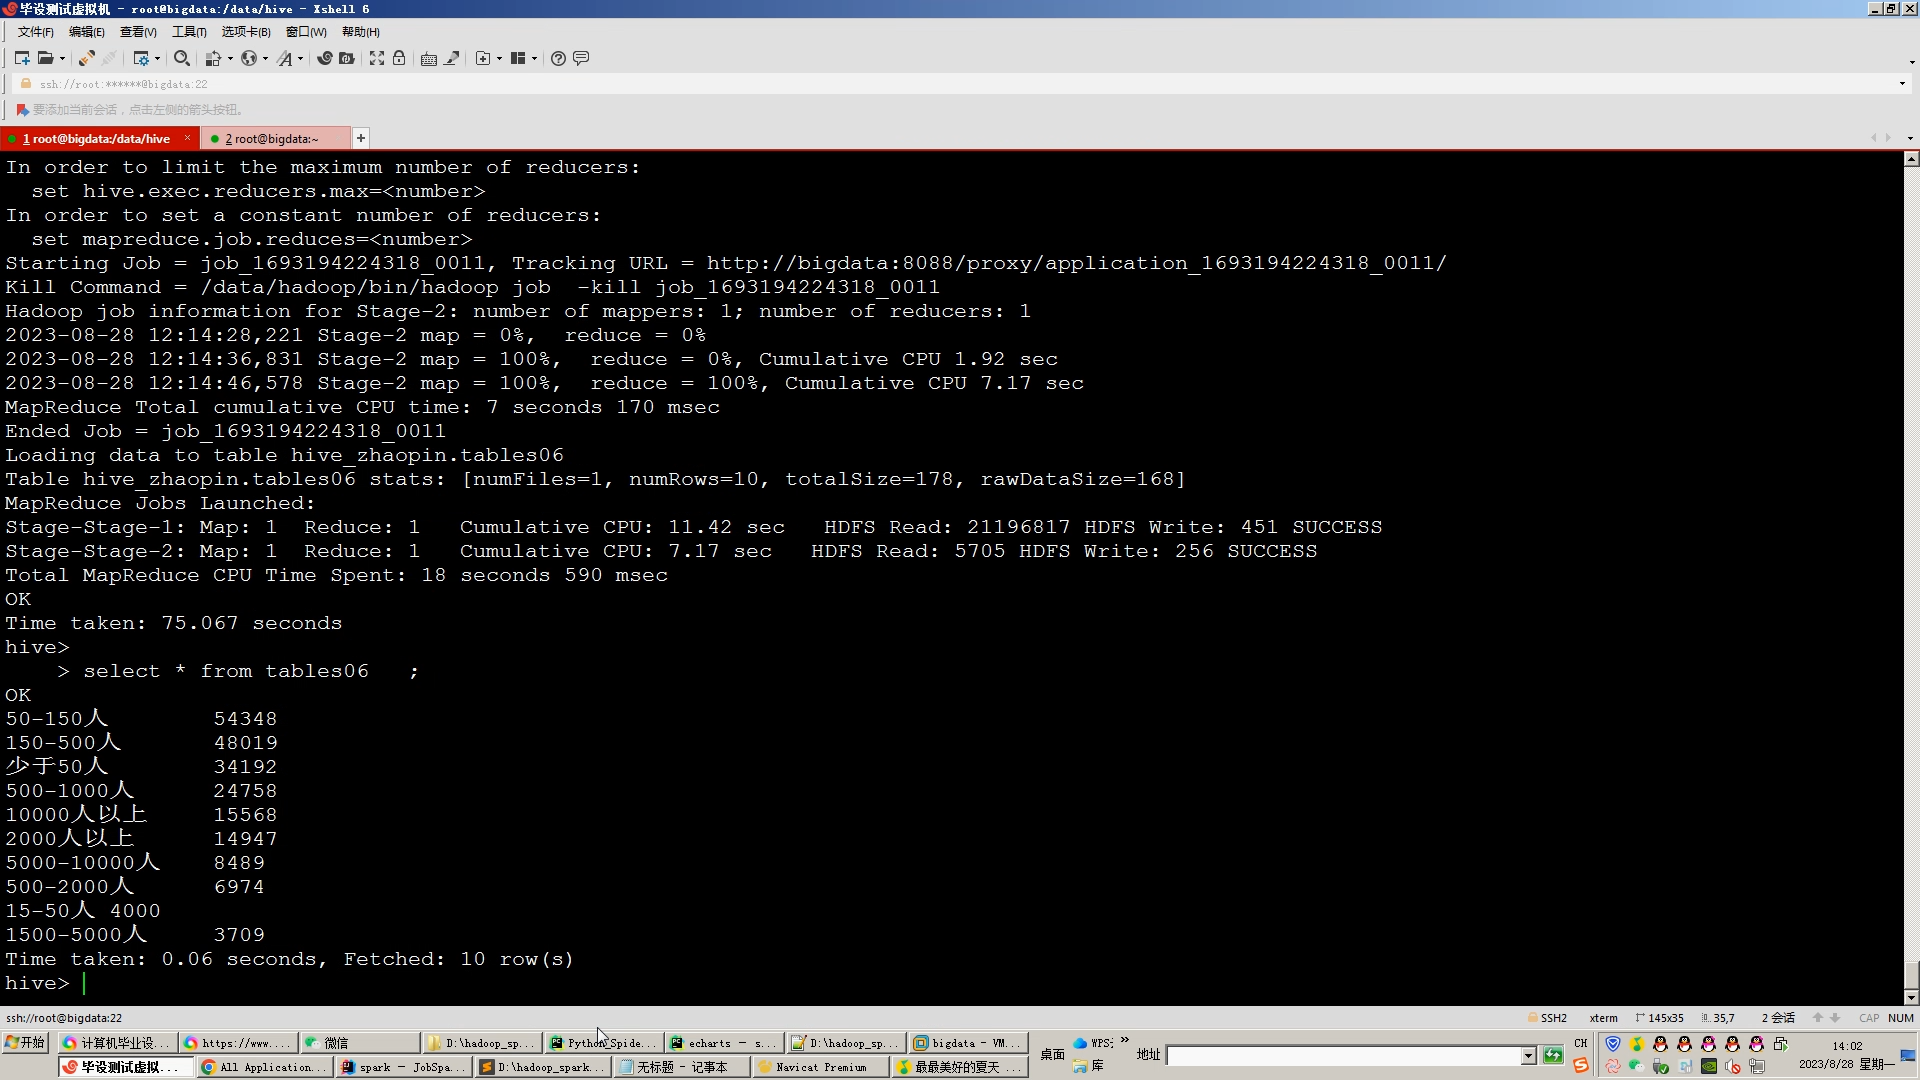Switch to tab 2 root@bigdata:~
The image size is (1920, 1080).
(272, 139)
